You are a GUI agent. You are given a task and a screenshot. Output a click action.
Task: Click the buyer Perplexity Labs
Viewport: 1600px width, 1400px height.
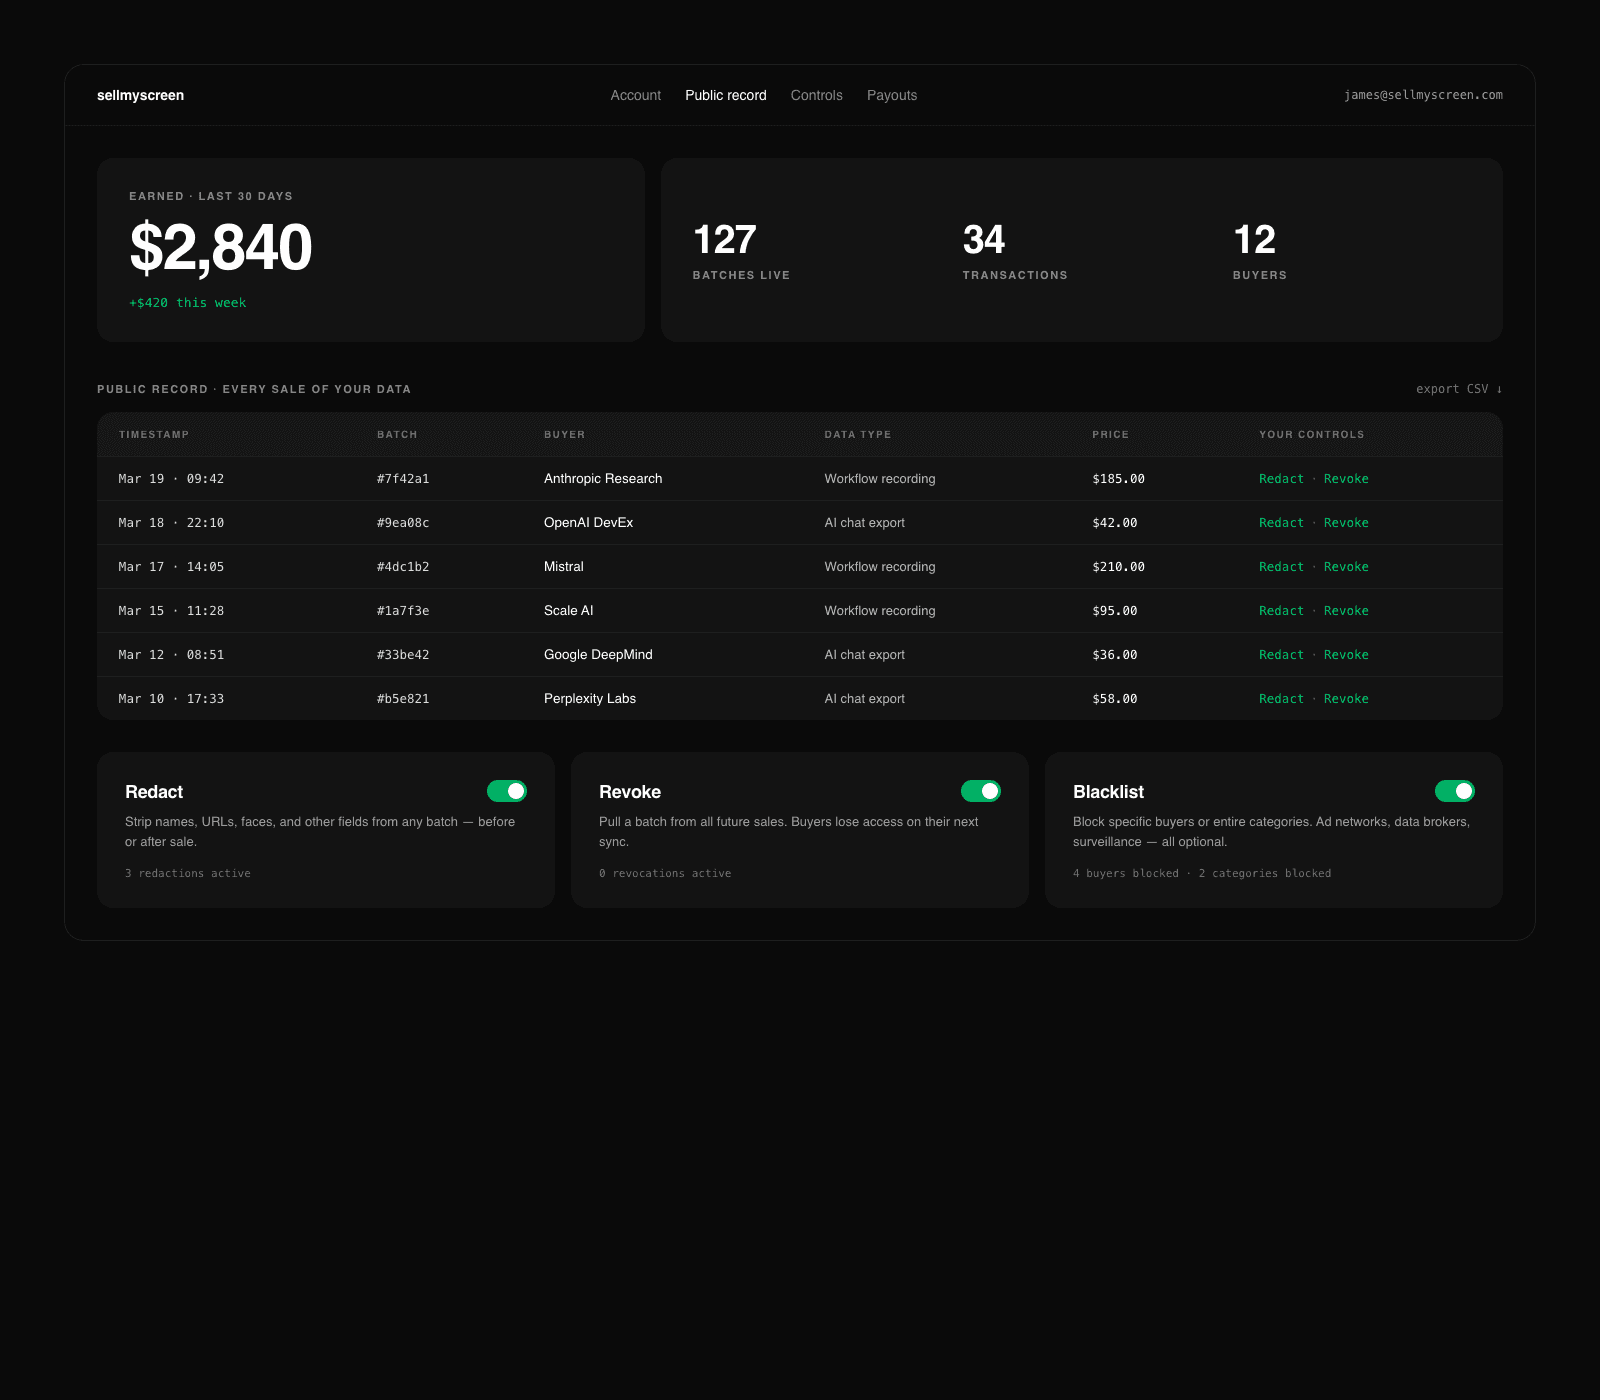tap(590, 699)
